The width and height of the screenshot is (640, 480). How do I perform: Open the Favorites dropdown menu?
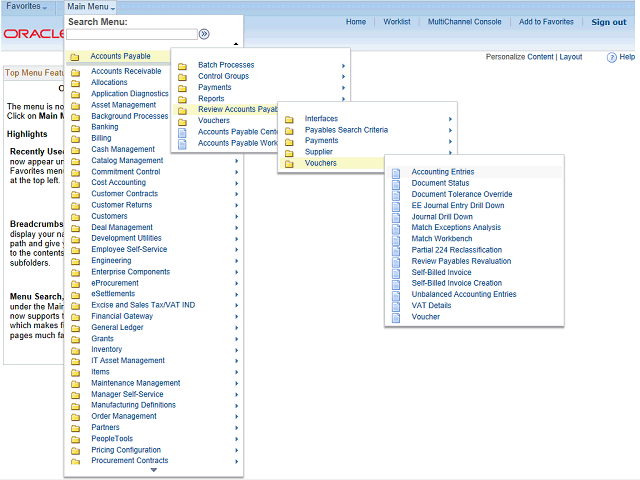coord(27,7)
